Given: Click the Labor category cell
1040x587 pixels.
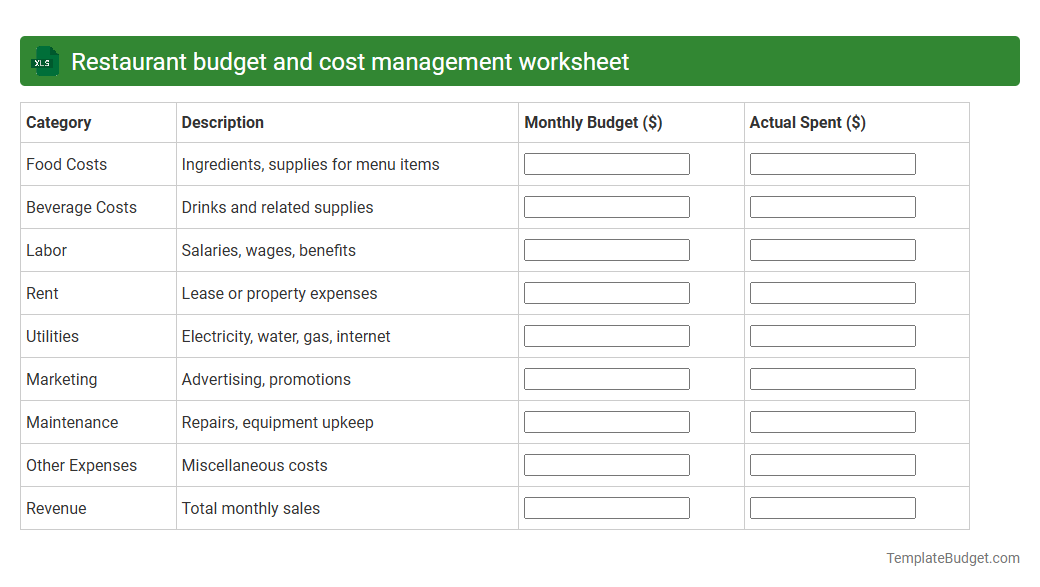Looking at the screenshot, I should tap(46, 250).
